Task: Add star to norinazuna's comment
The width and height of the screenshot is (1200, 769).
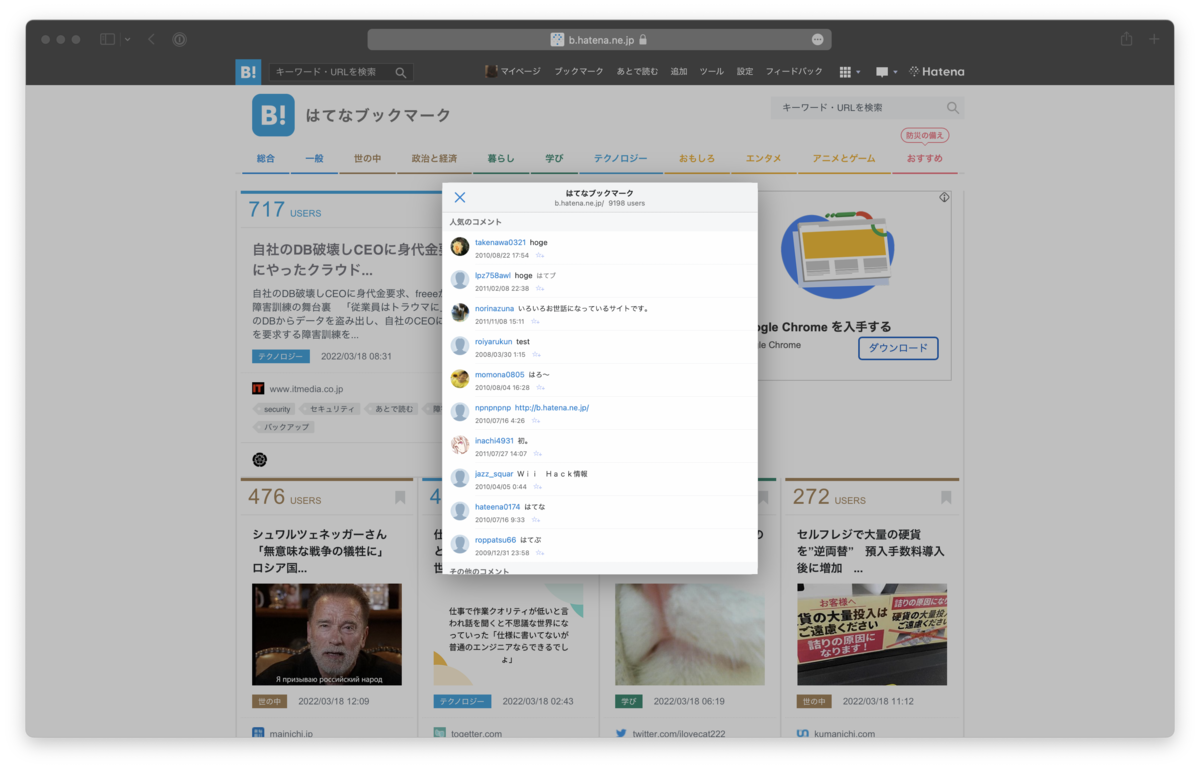Action: pos(535,322)
